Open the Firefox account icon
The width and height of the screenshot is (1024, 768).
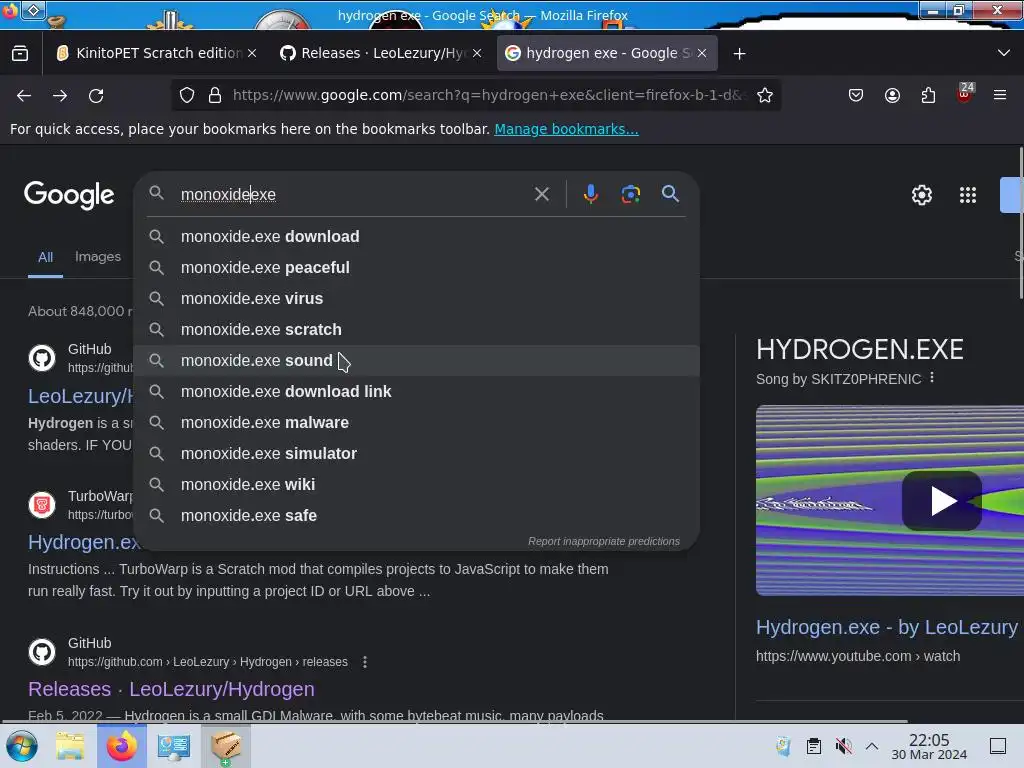point(892,95)
